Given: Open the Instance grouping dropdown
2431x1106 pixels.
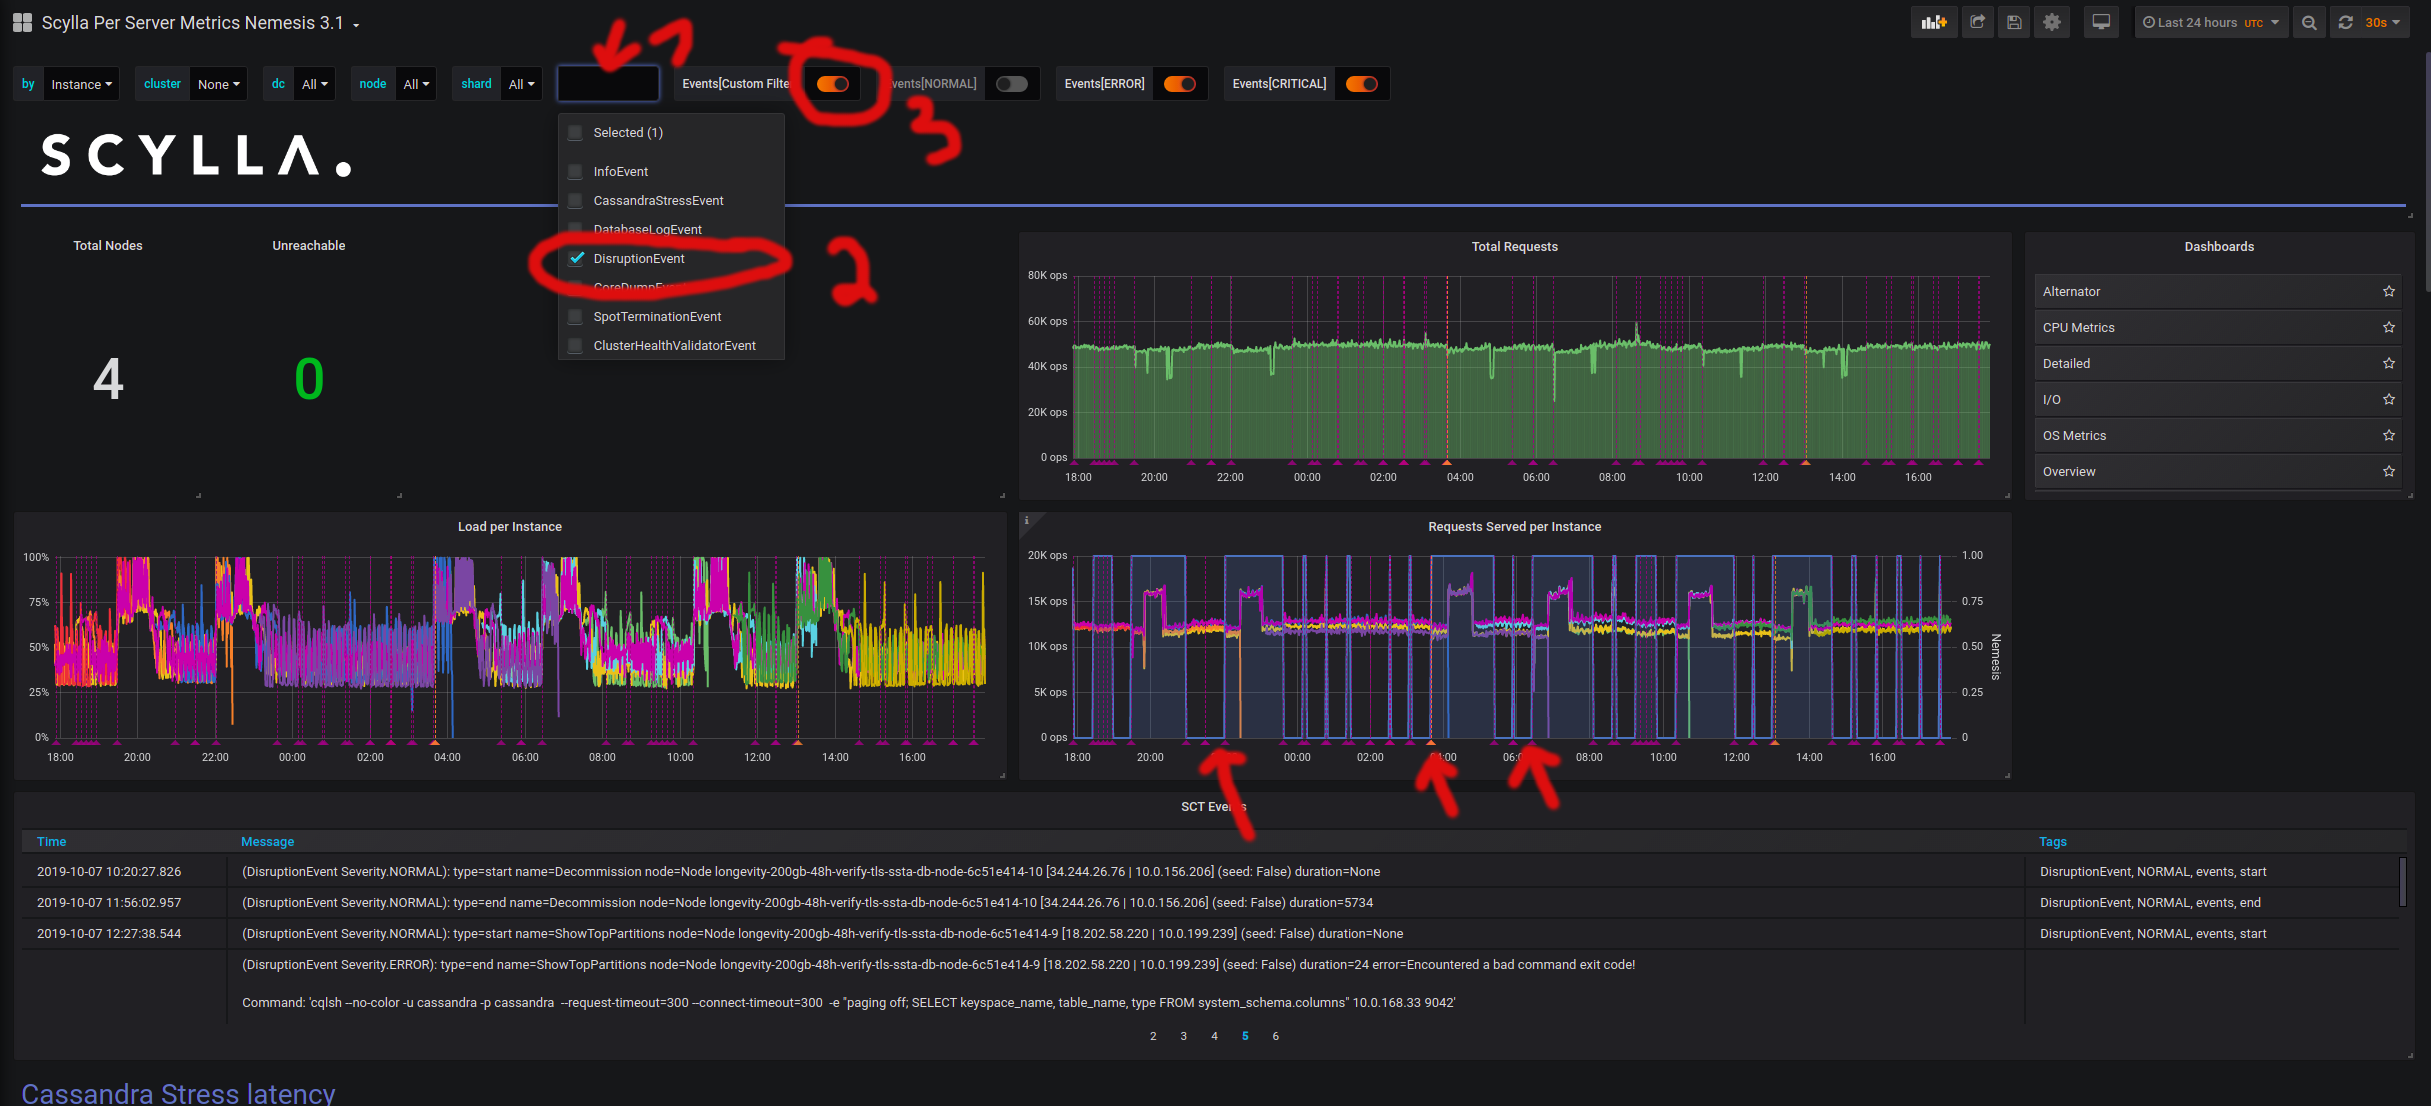Looking at the screenshot, I should click(x=81, y=83).
